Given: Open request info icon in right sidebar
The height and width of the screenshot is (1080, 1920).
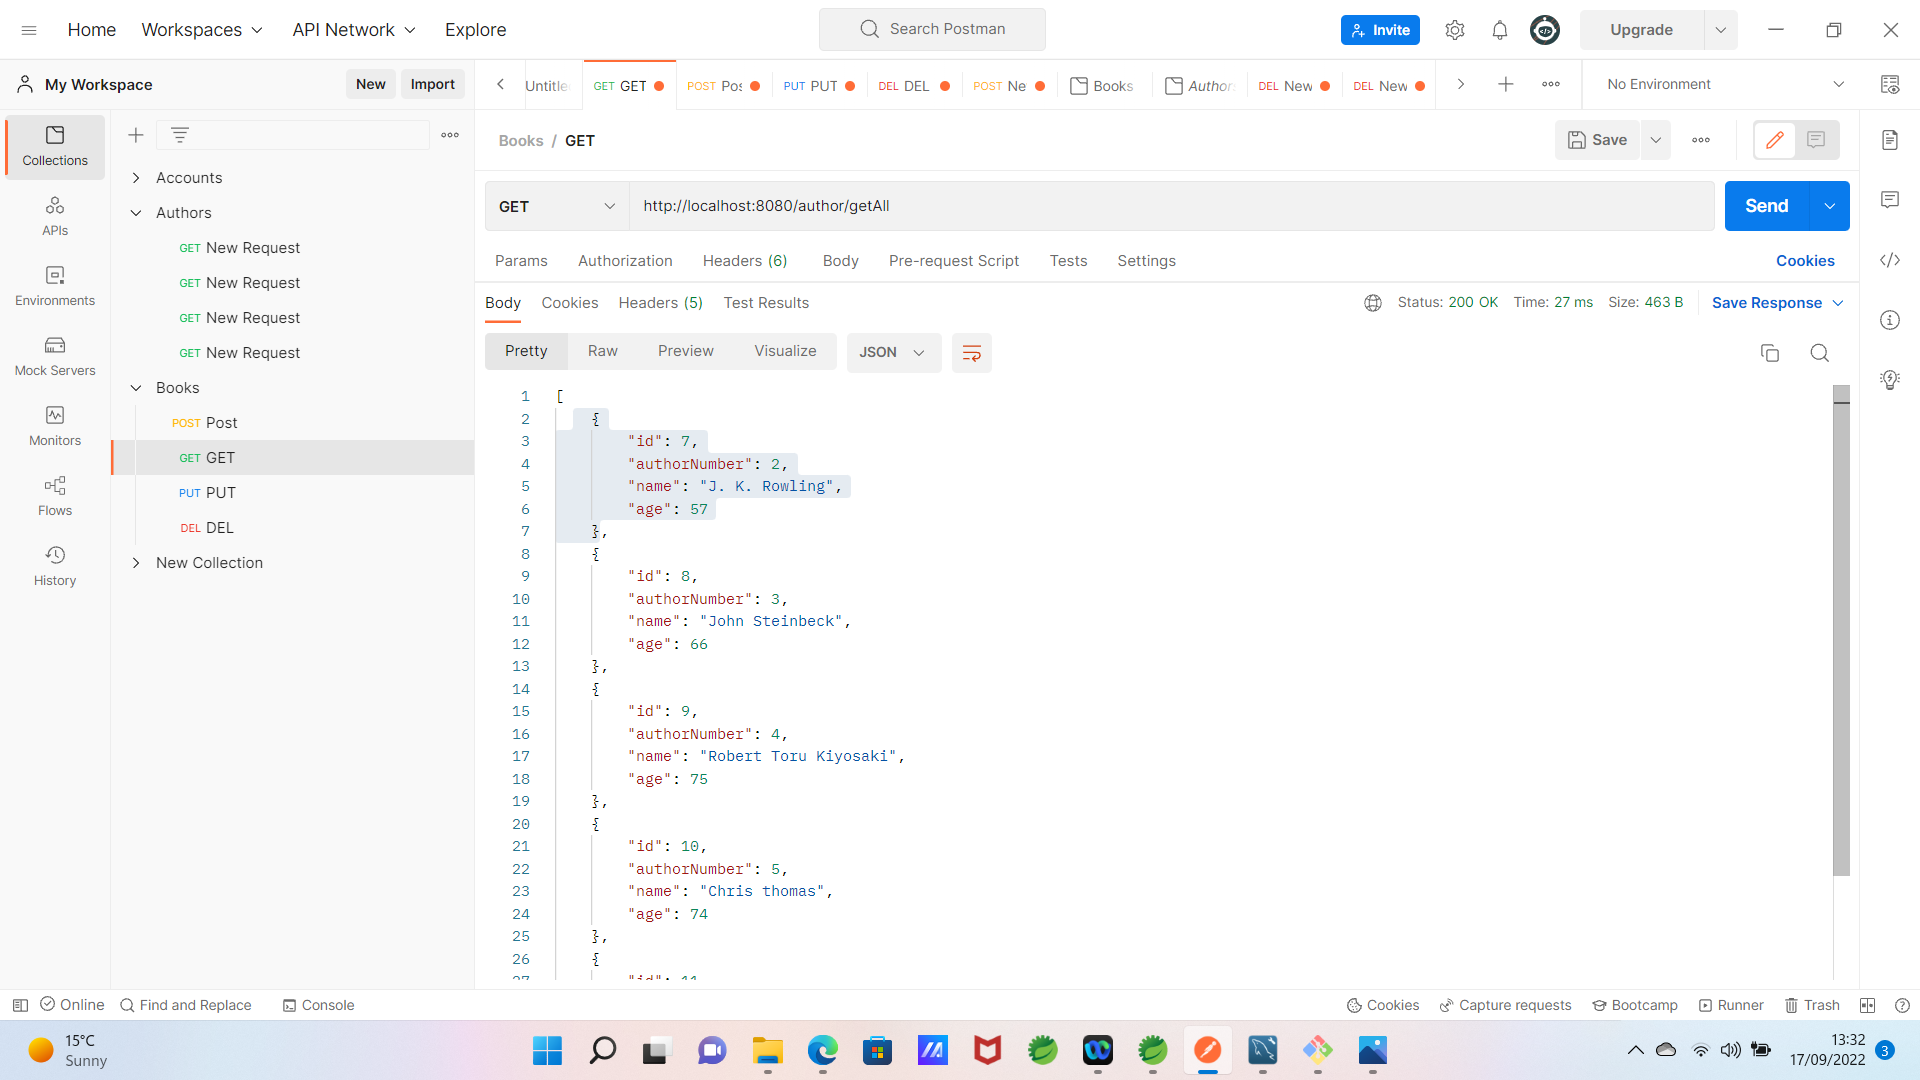Looking at the screenshot, I should click(1890, 320).
